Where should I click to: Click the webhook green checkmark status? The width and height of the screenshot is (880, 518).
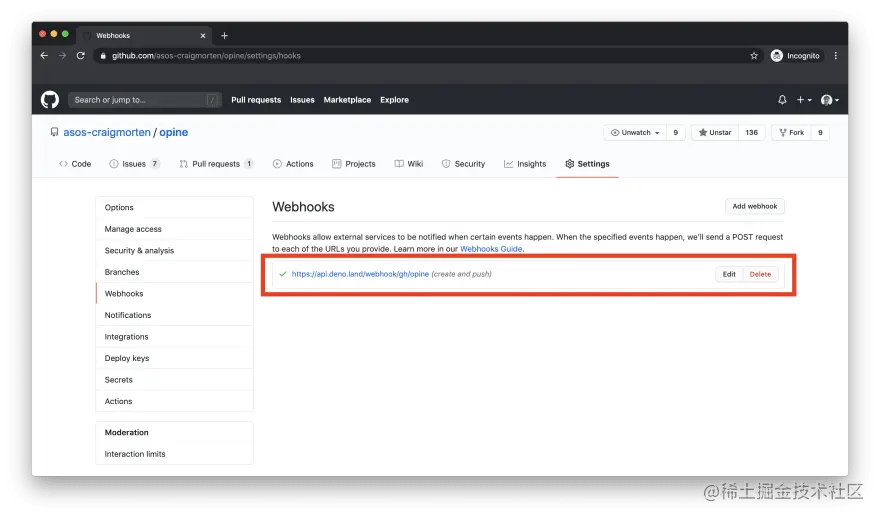pyautogui.click(x=283, y=274)
